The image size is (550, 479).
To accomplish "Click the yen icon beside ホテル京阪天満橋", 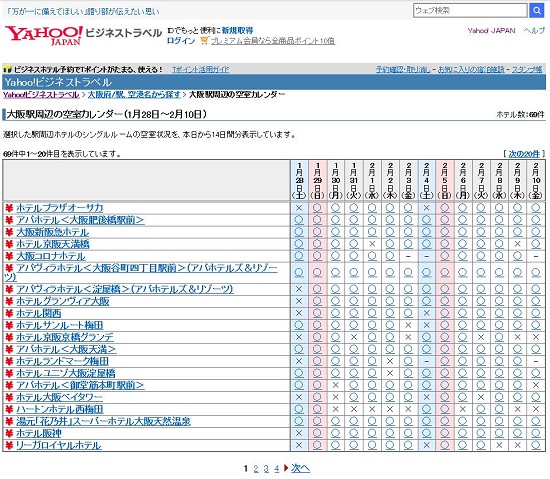I will [9, 244].
